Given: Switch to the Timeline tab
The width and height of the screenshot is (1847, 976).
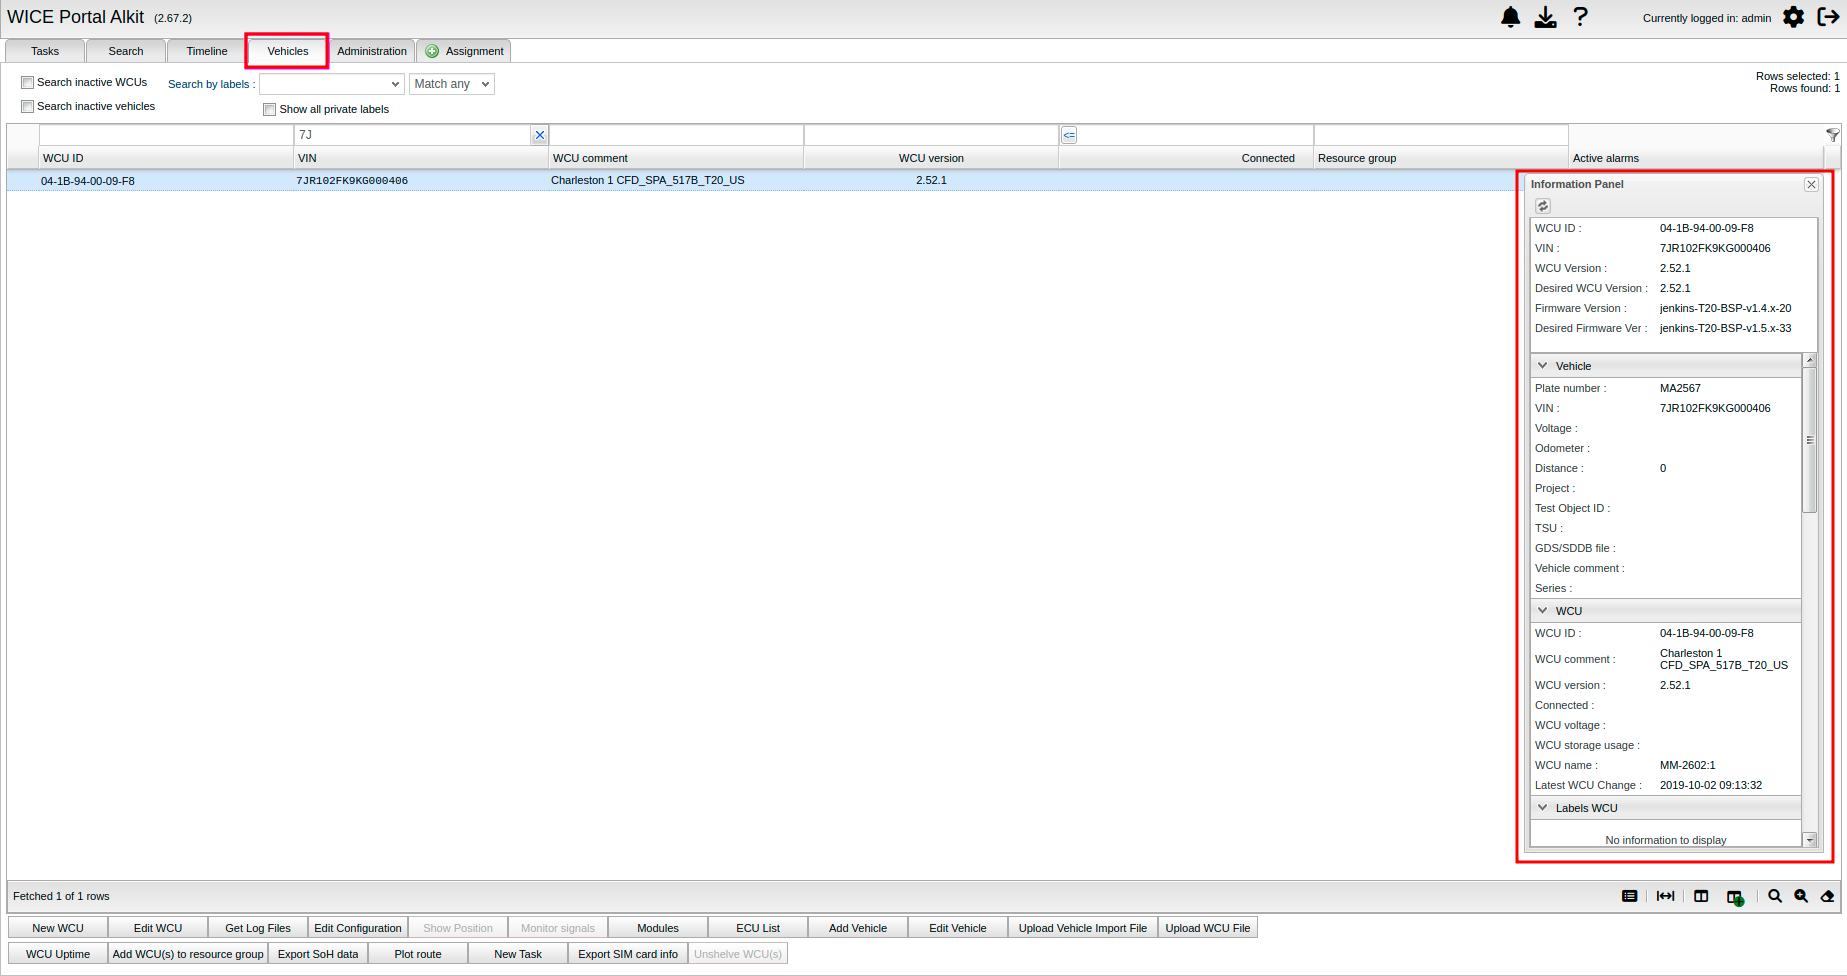Looking at the screenshot, I should coord(207,51).
